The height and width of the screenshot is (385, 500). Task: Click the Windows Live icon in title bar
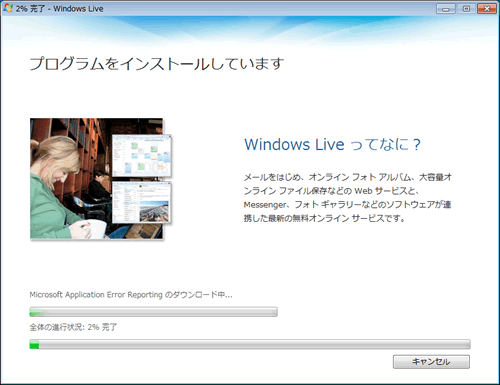coord(8,8)
